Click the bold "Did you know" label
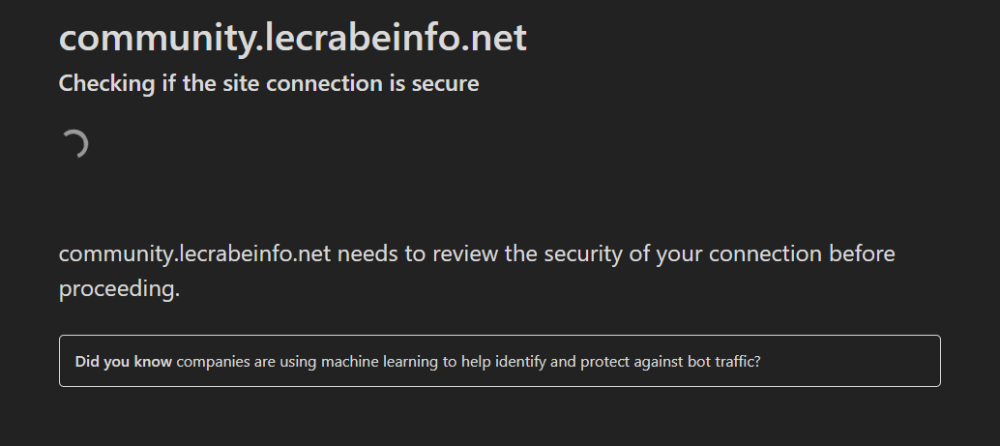Screen dimensions: 1000x446 pos(123,361)
